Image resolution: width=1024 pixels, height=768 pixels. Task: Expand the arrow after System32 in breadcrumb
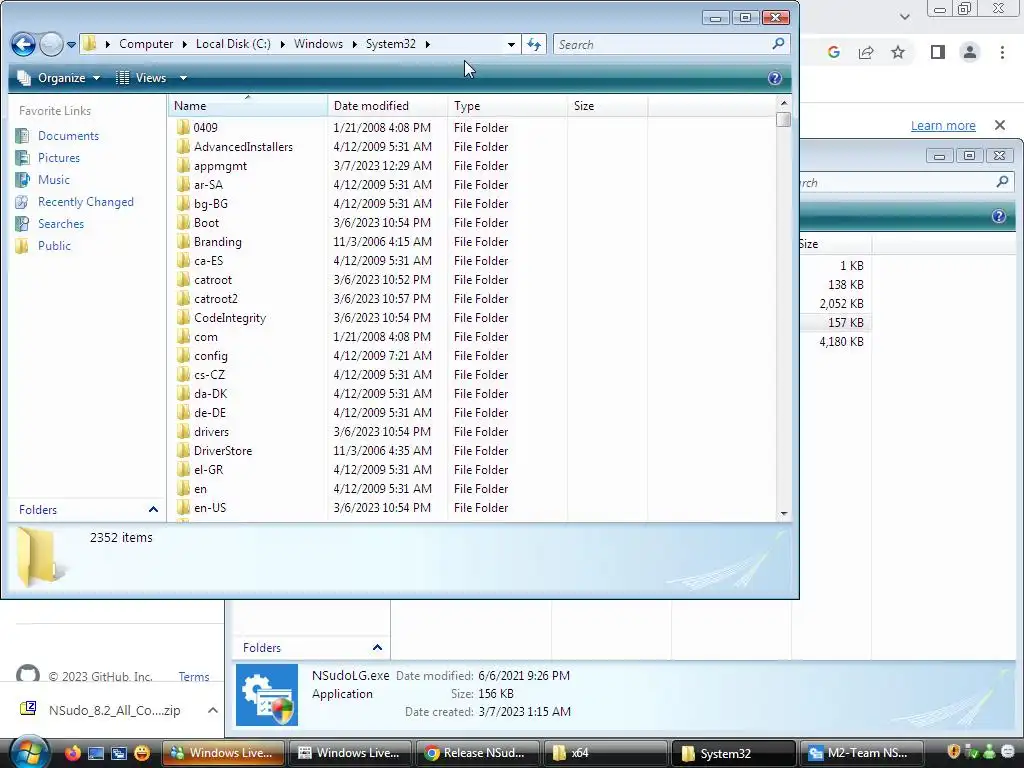coord(428,44)
